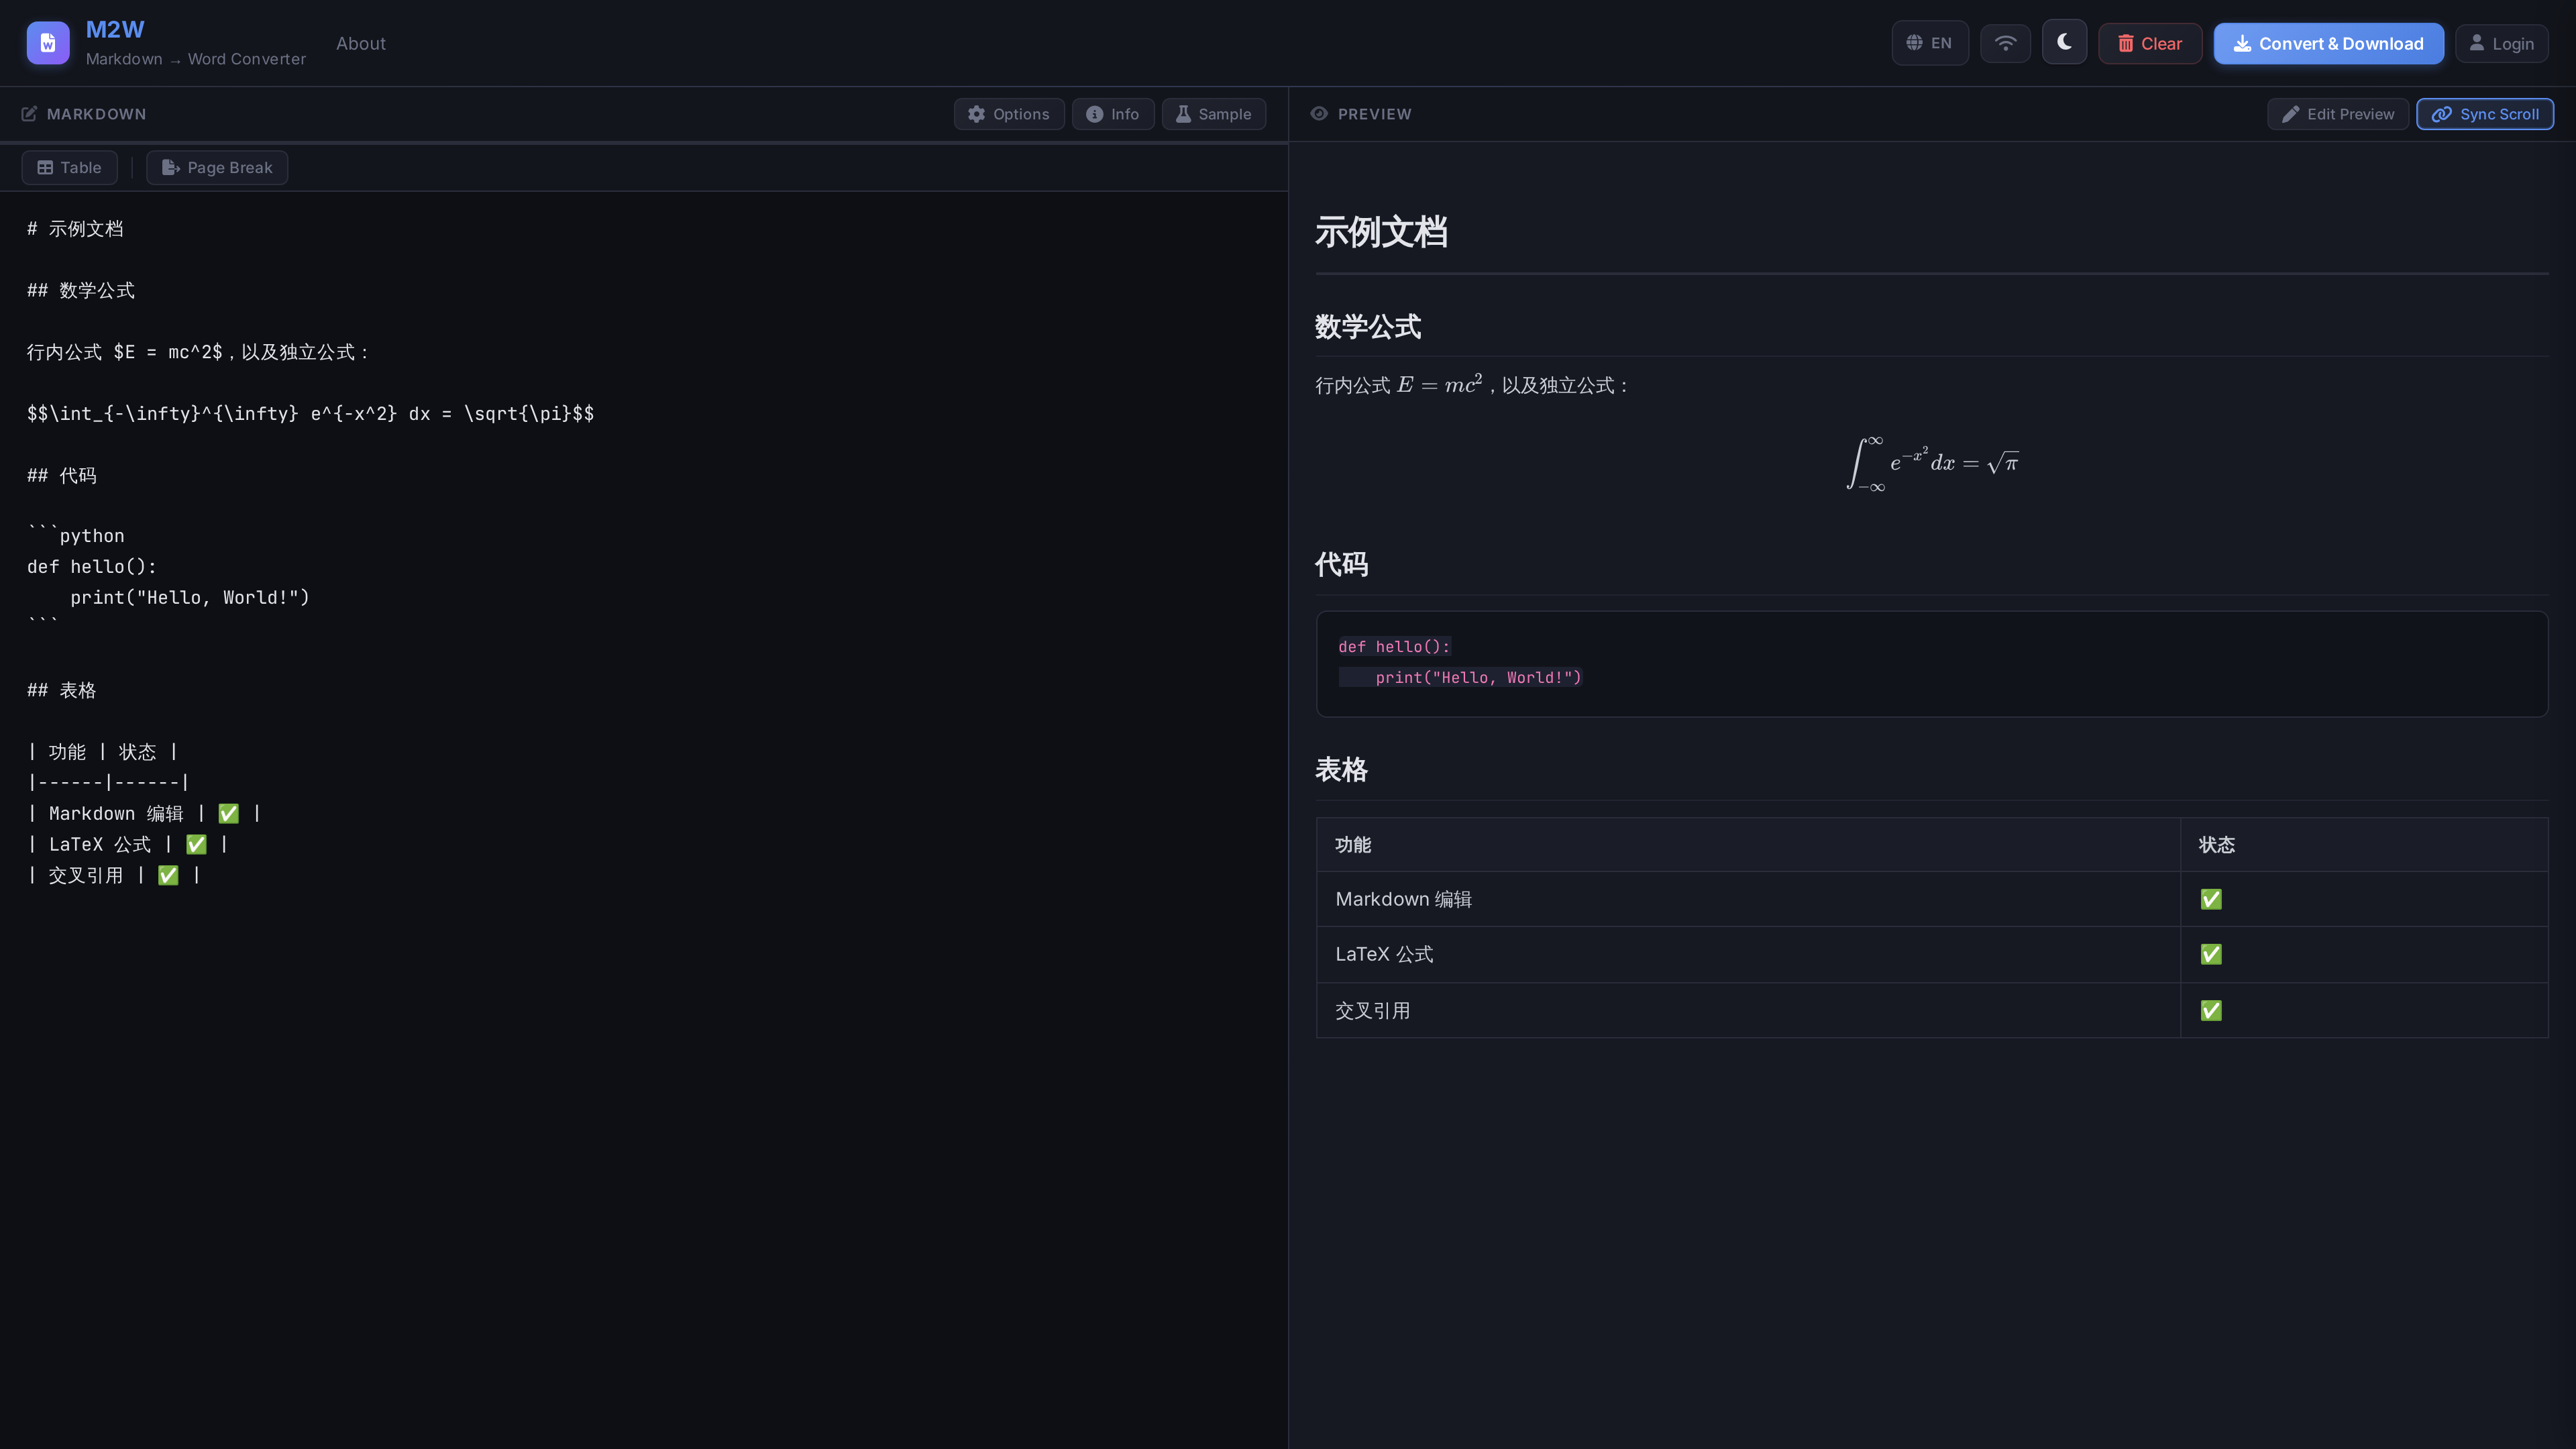This screenshot has height=1449, width=2576.
Task: Click 'LaTeX 公式' cell in preview table
Action: 1748,954
